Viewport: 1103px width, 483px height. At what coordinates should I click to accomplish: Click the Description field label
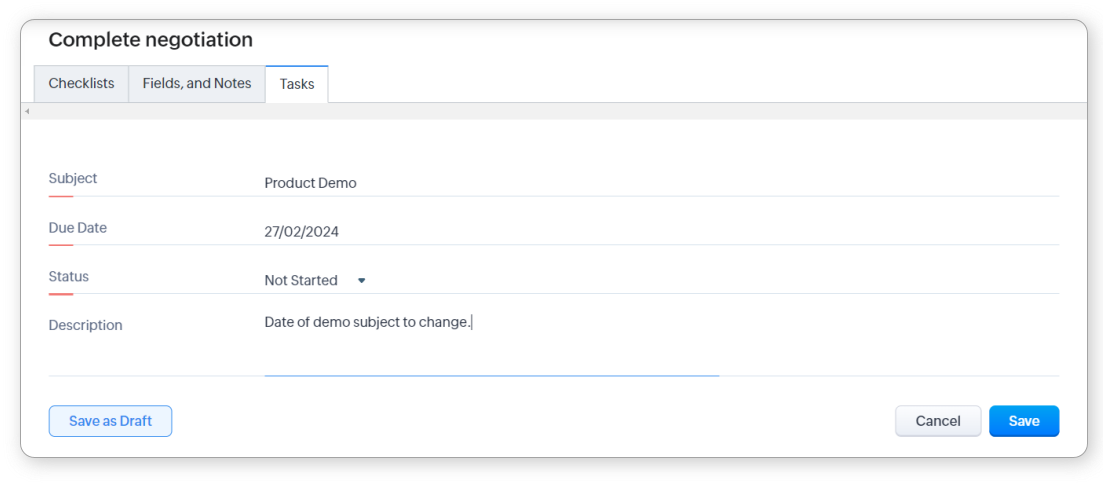[x=85, y=325]
